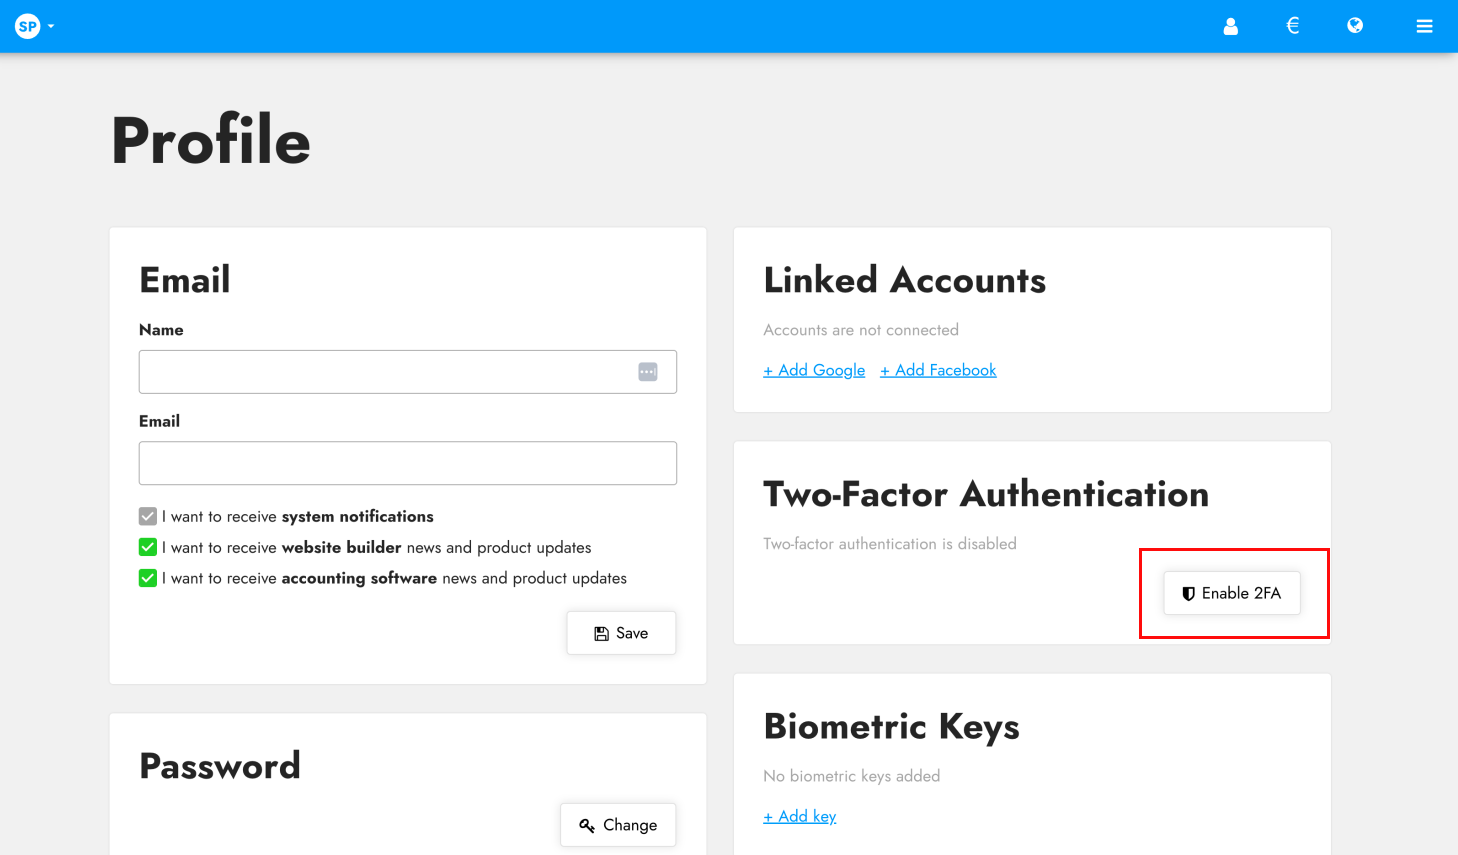The width and height of the screenshot is (1458, 855).
Task: Click the user profile icon in the top bar
Action: pyautogui.click(x=1230, y=26)
